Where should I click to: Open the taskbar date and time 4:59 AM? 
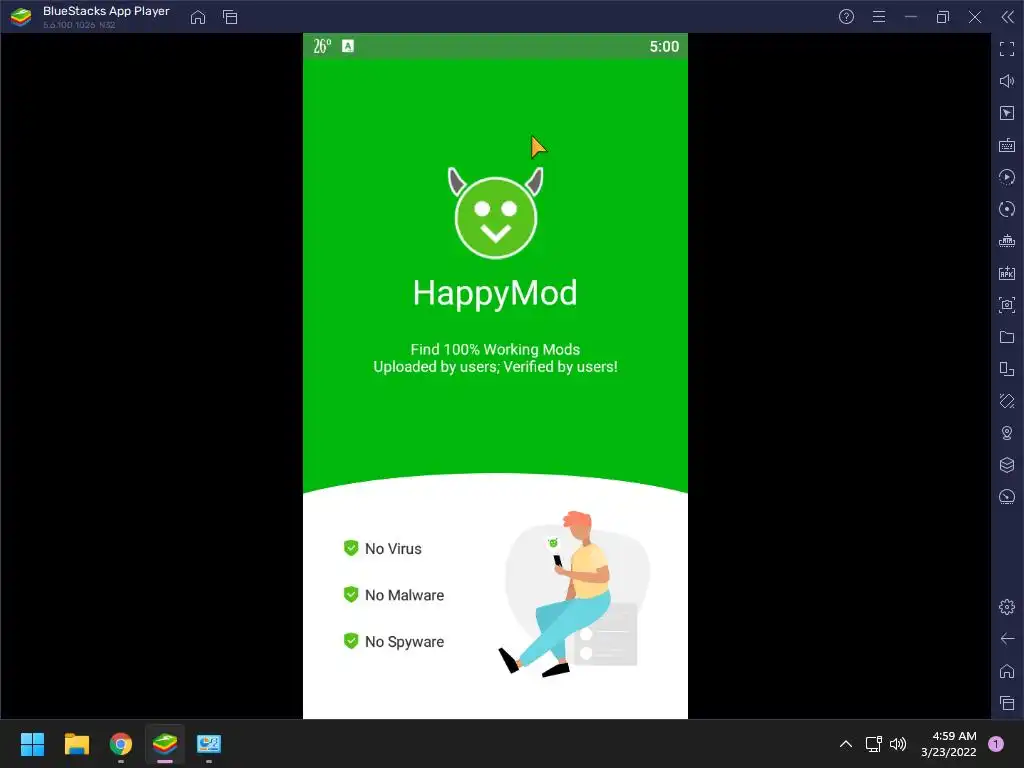949,744
